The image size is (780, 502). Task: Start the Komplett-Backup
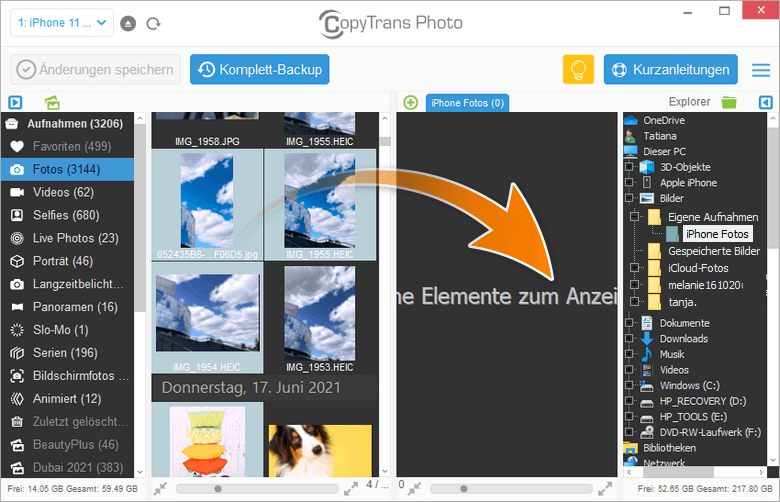(x=260, y=70)
